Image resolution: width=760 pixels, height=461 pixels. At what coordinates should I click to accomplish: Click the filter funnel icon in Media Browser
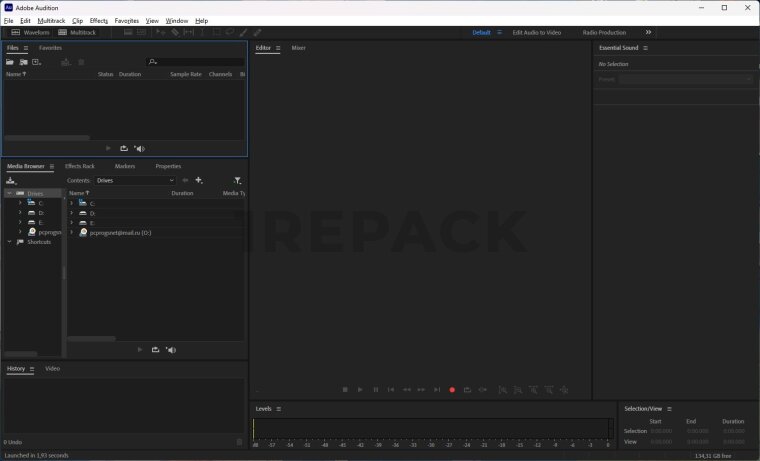pos(237,180)
